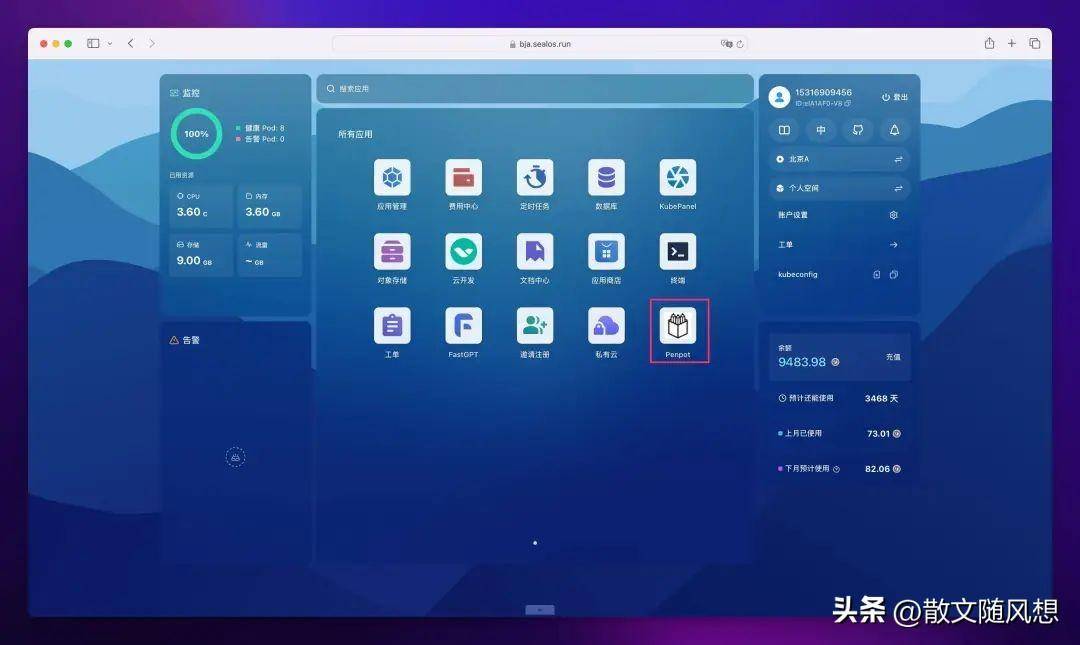Launch FastGPT
1080x645 pixels.
[x=463, y=325]
